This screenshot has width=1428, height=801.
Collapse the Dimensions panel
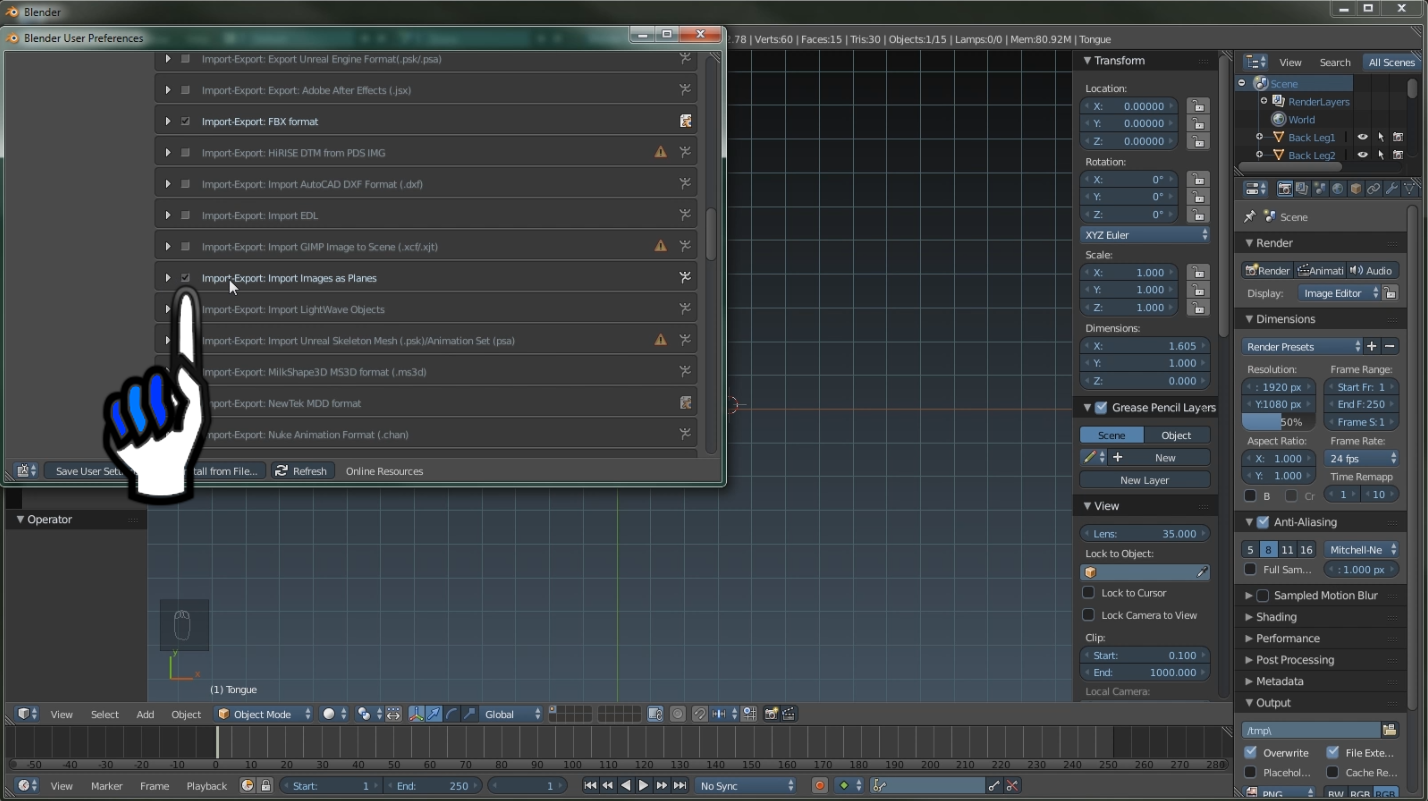click(1250, 319)
